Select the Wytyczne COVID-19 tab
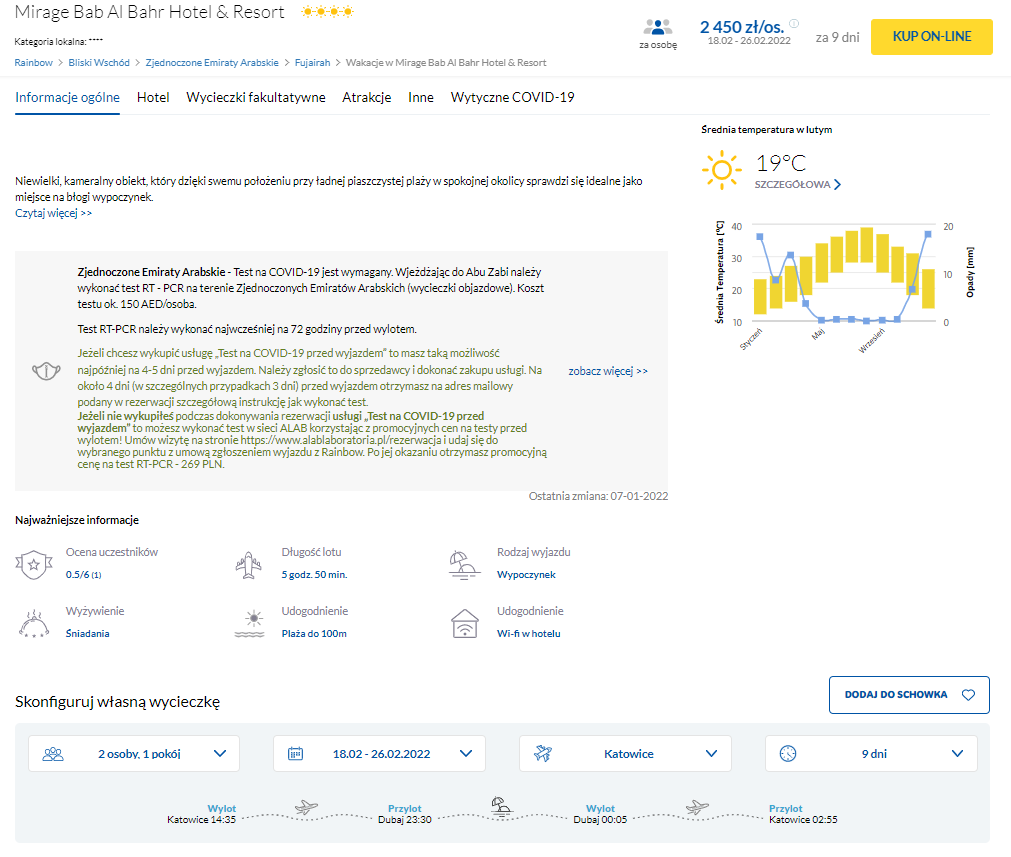 pyautogui.click(x=512, y=97)
